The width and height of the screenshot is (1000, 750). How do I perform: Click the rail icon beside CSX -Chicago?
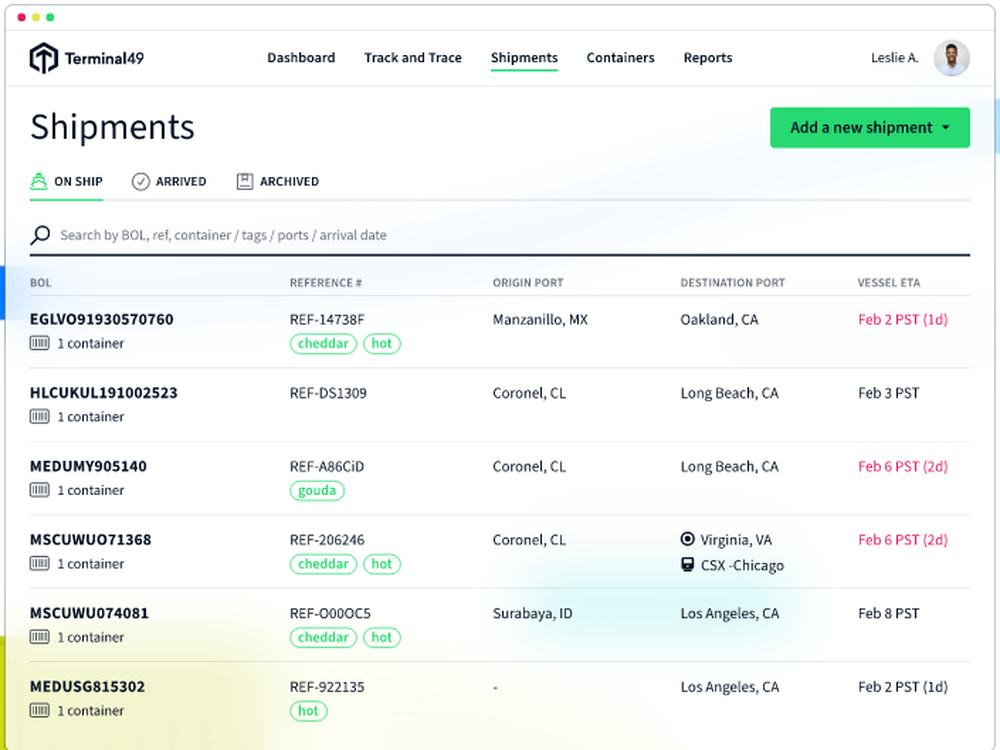pyautogui.click(x=688, y=565)
